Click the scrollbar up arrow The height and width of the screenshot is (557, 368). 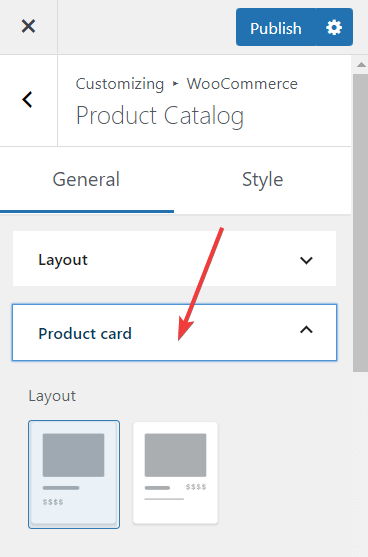361,65
